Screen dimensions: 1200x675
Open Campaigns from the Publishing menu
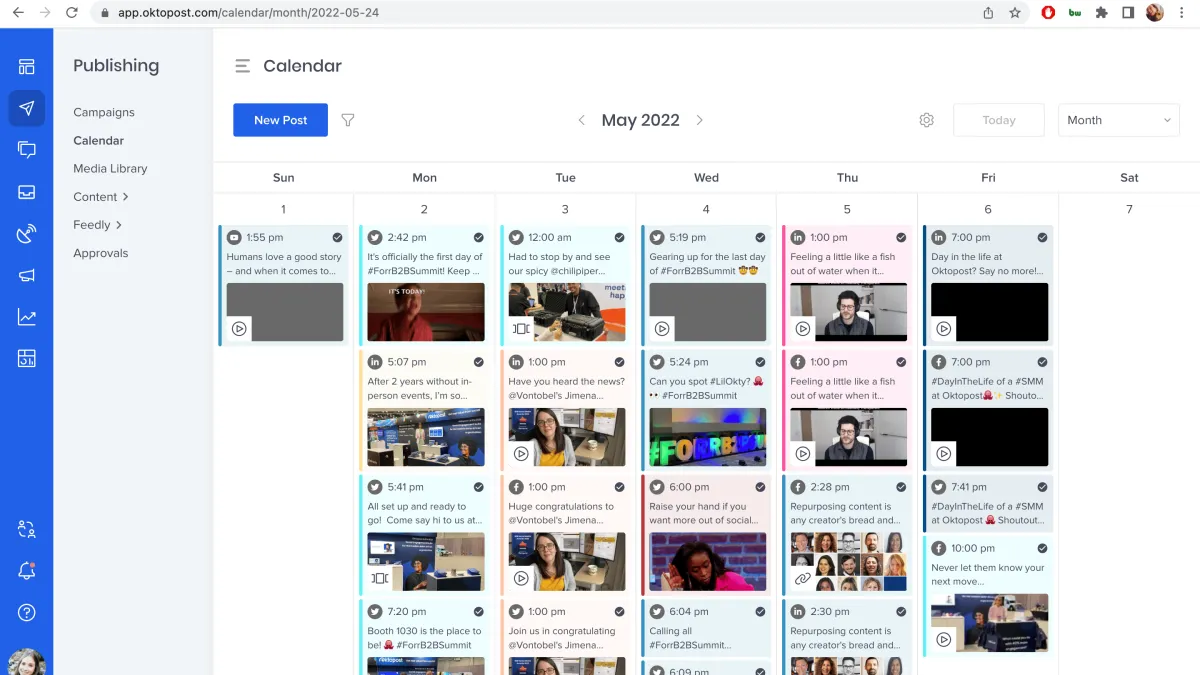[x=103, y=112]
